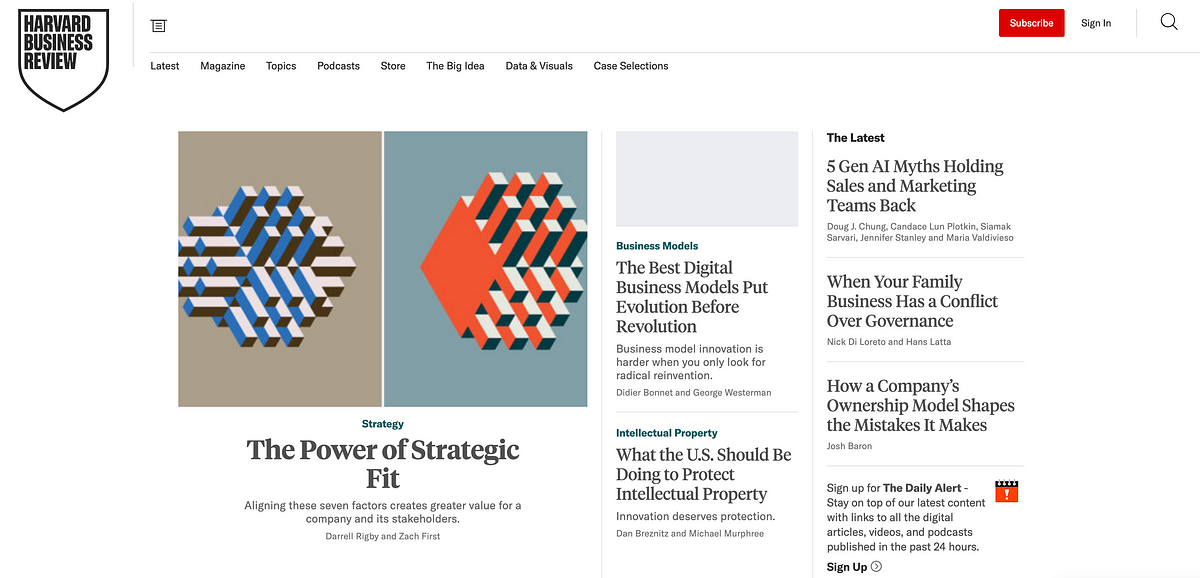Click the Daily Alert newsletter icon
This screenshot has height=578, width=1200.
1006,491
